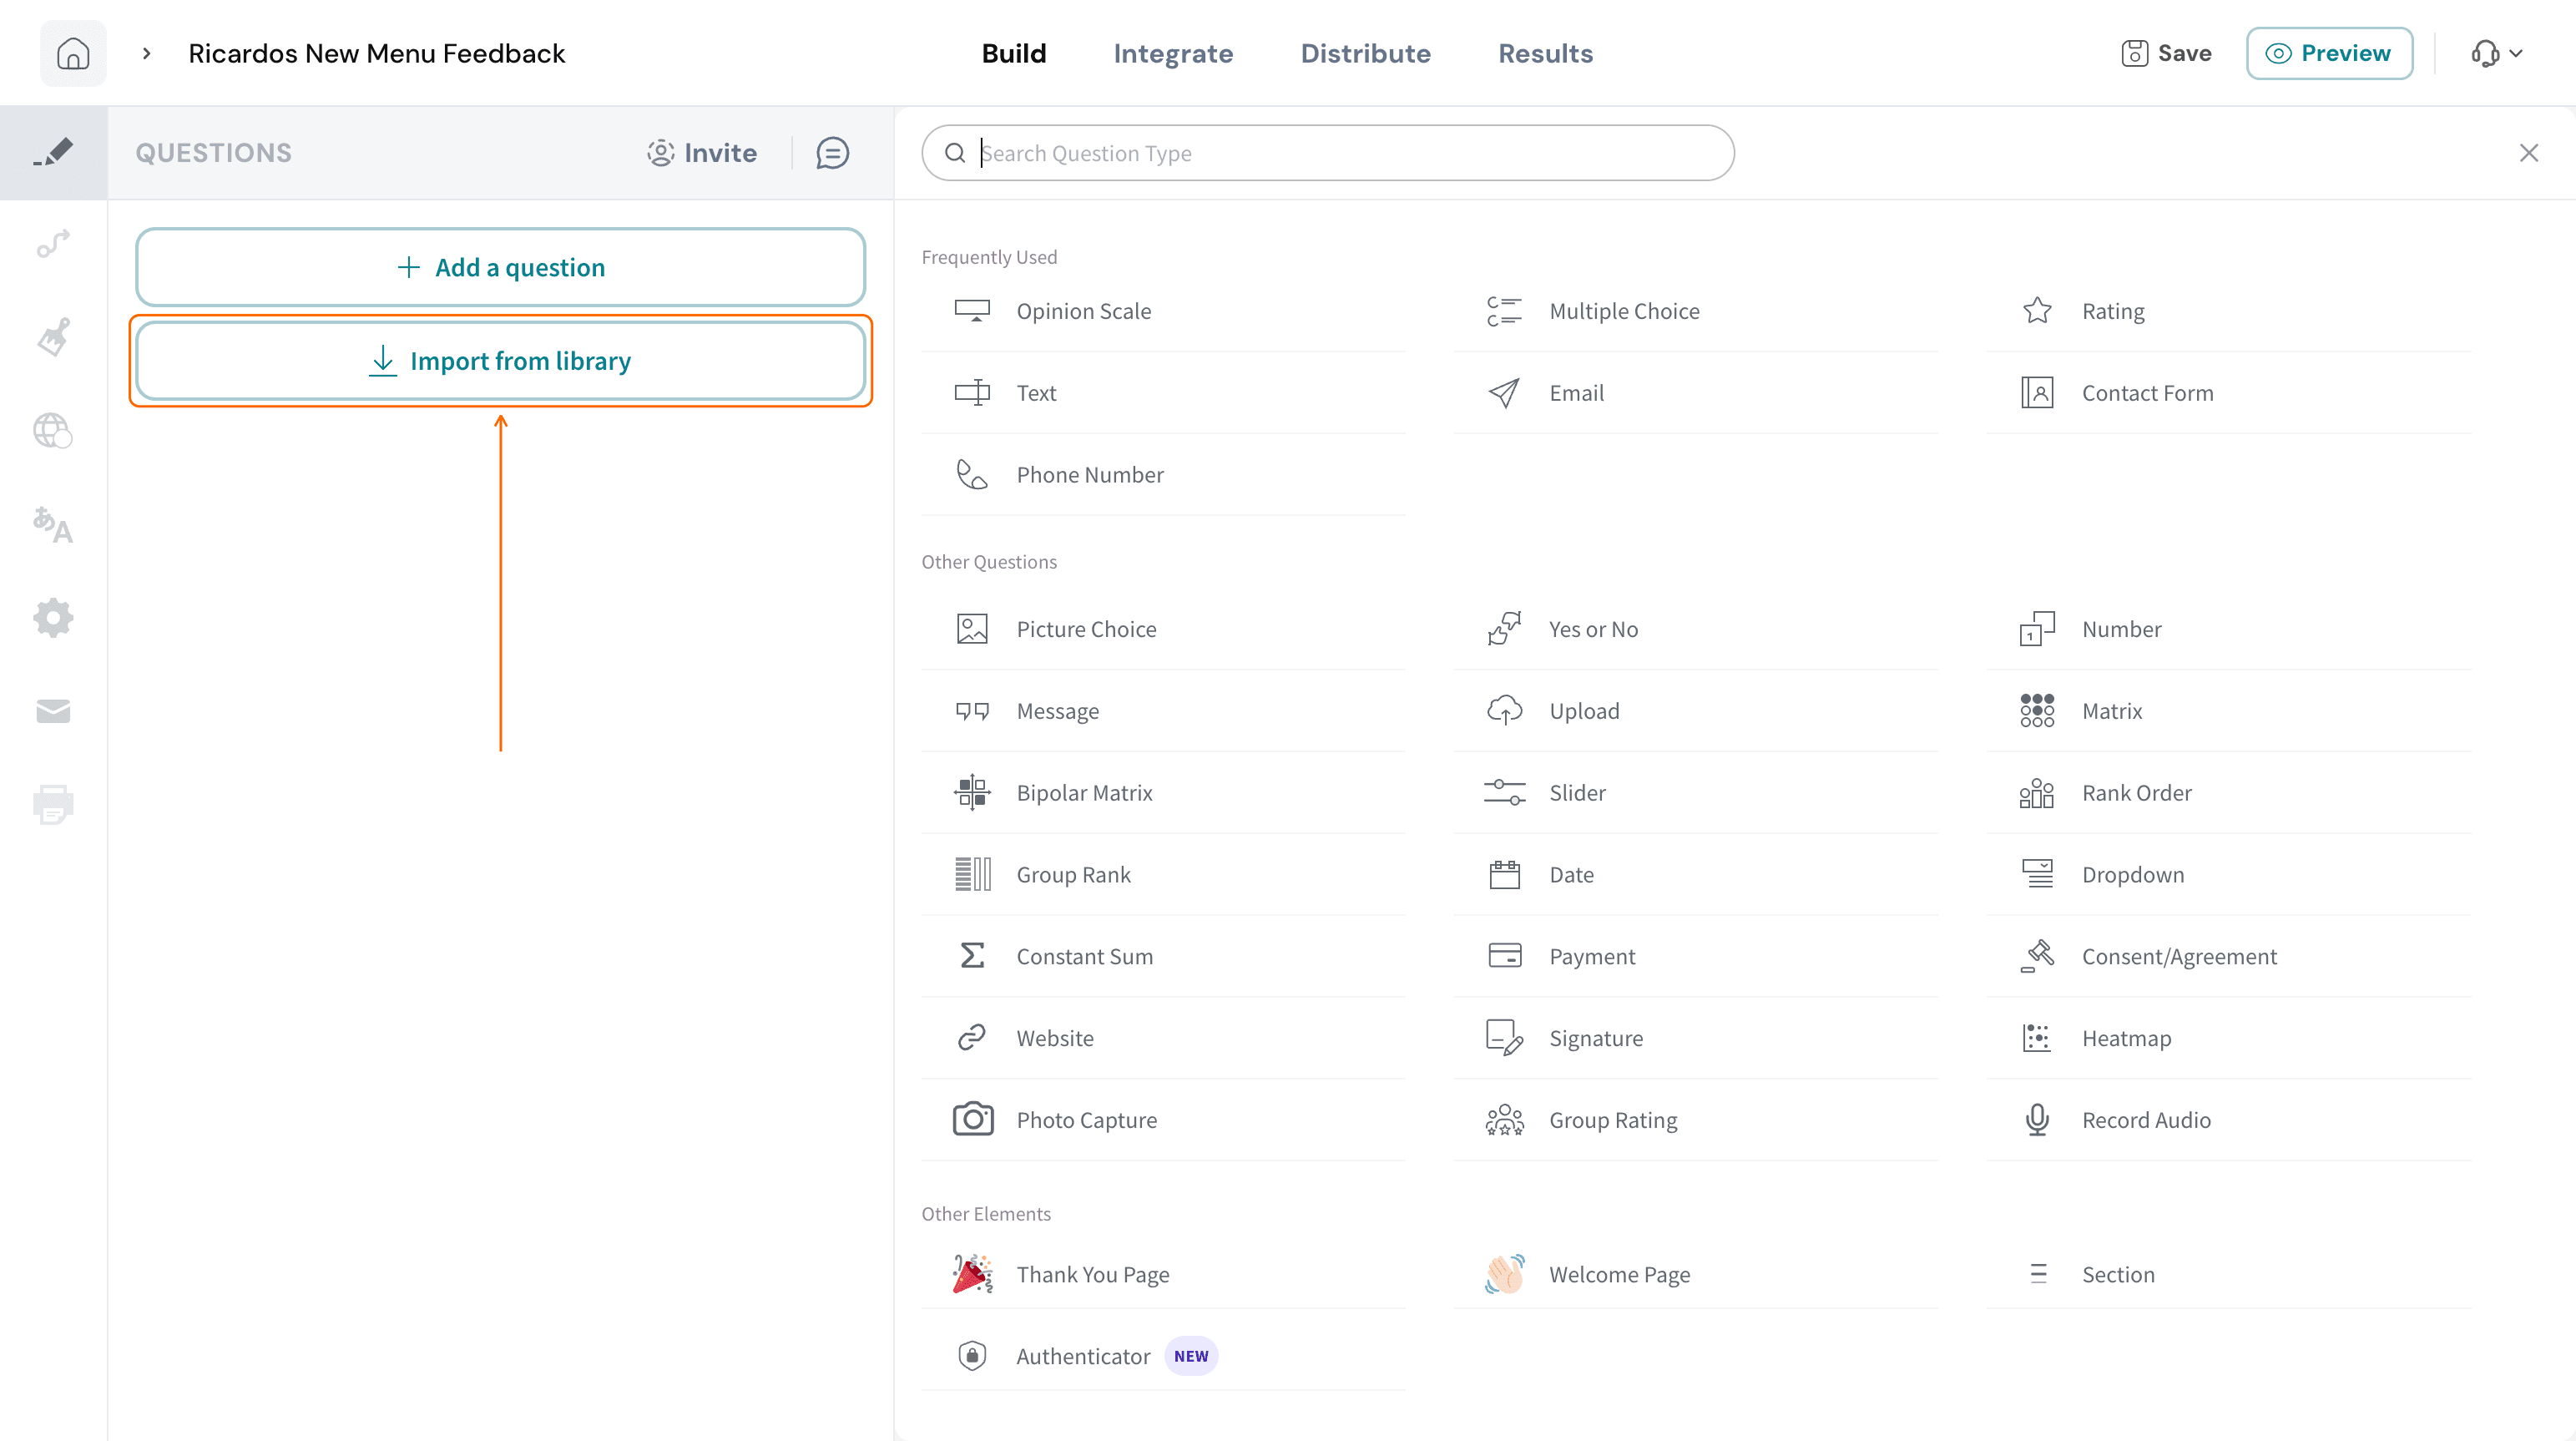
Task: Open the translation languages sidebar icon
Action: 53,524
